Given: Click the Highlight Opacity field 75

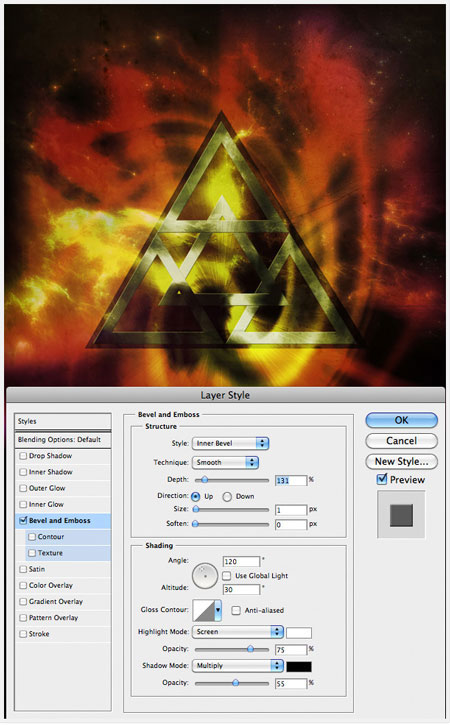Looking at the screenshot, I should point(291,650).
